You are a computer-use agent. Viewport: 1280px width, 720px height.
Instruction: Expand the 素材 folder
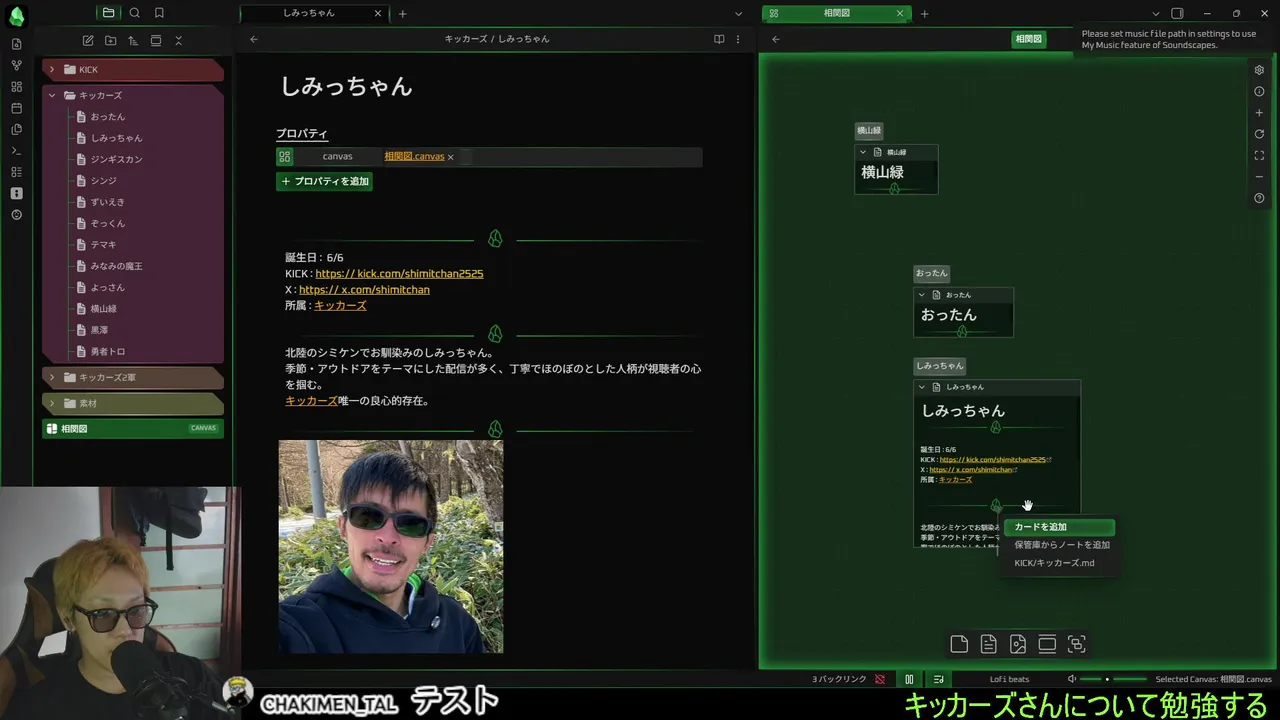(133, 403)
